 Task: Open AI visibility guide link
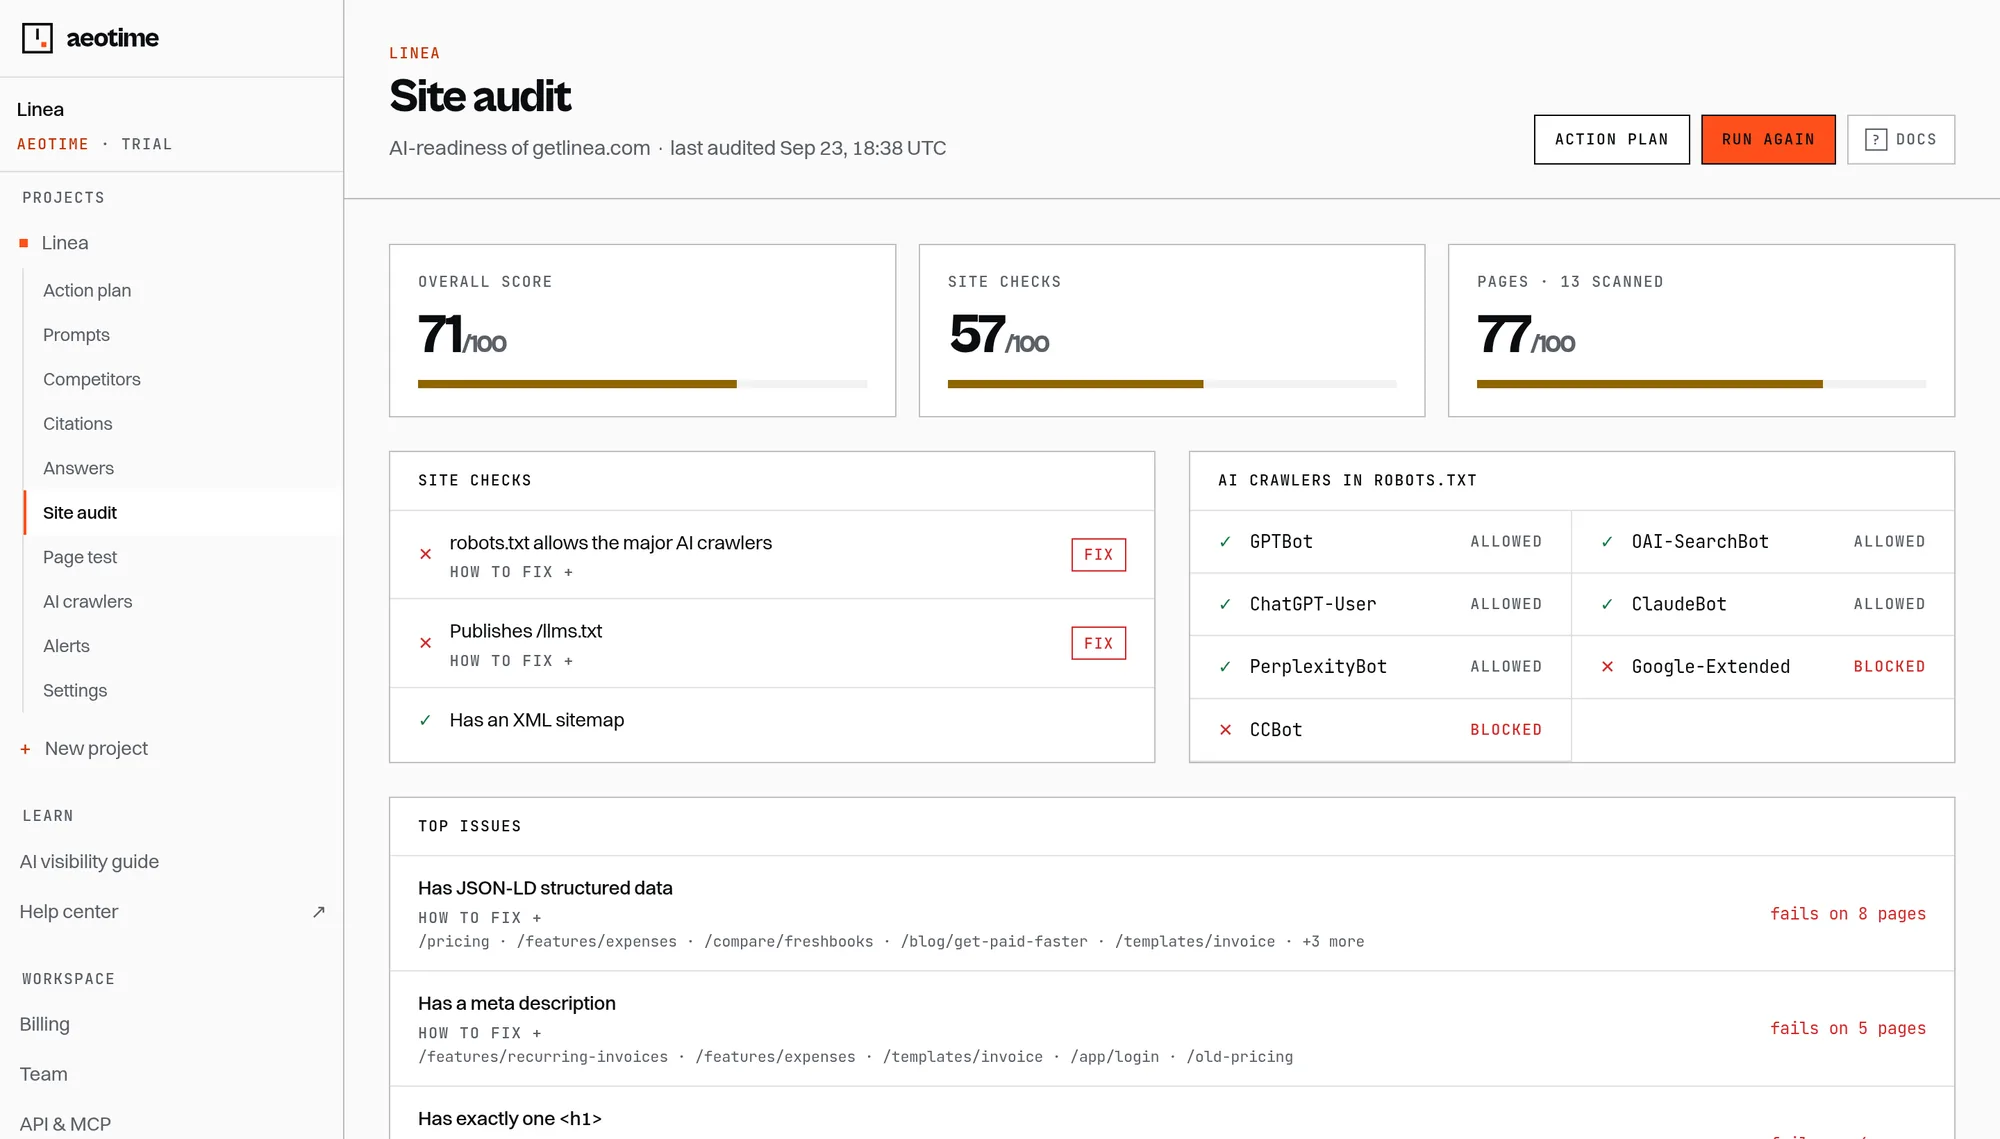pyautogui.click(x=89, y=862)
